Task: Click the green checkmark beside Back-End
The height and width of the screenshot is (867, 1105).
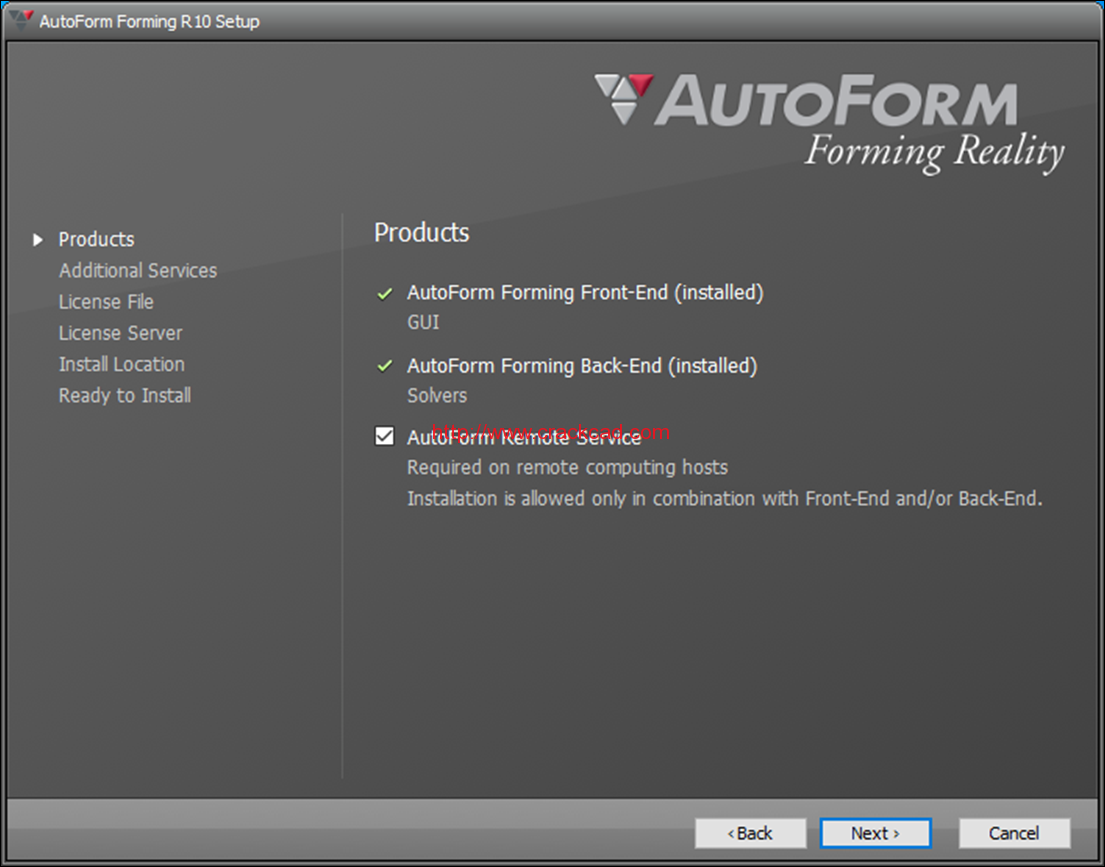Action: pos(385,366)
